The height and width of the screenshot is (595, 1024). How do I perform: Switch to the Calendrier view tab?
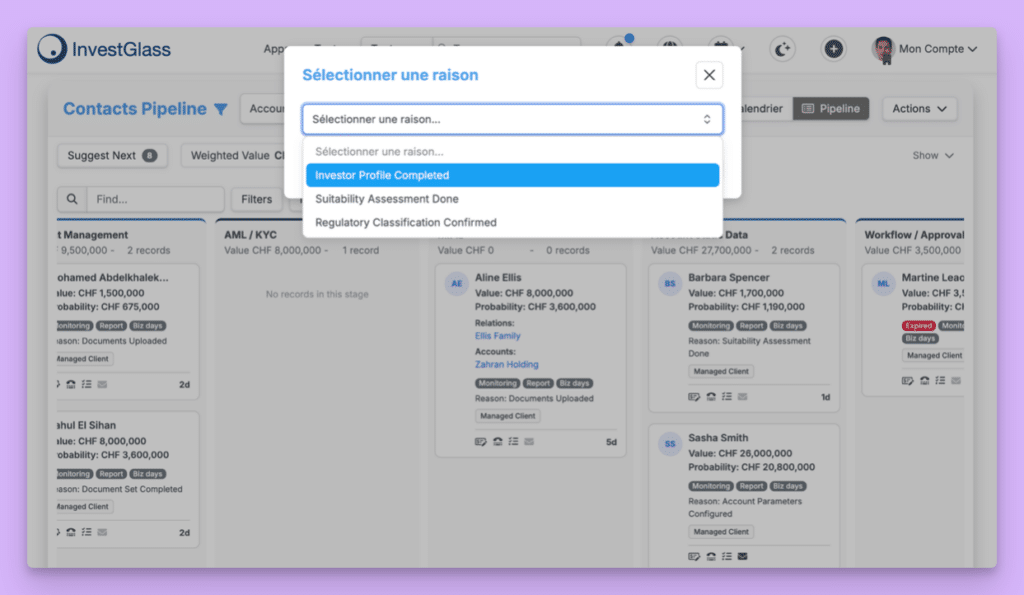coord(761,108)
